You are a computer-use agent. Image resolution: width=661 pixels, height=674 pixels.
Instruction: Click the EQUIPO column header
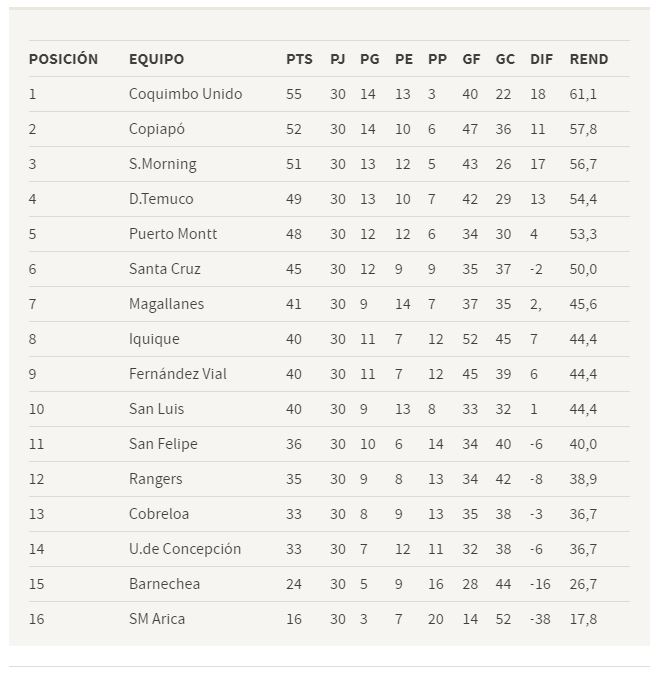click(156, 59)
